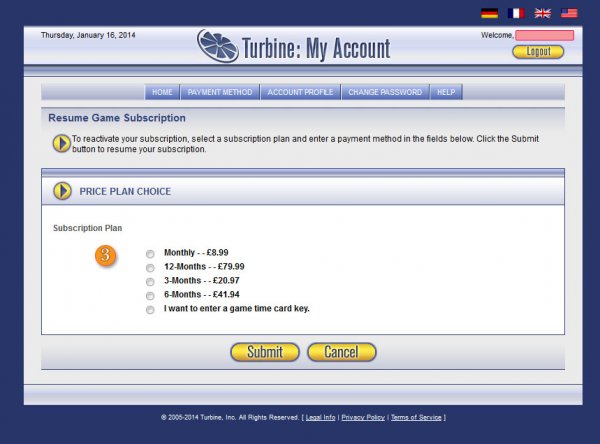Open the Help tab
The height and width of the screenshot is (444, 600).
446,92
